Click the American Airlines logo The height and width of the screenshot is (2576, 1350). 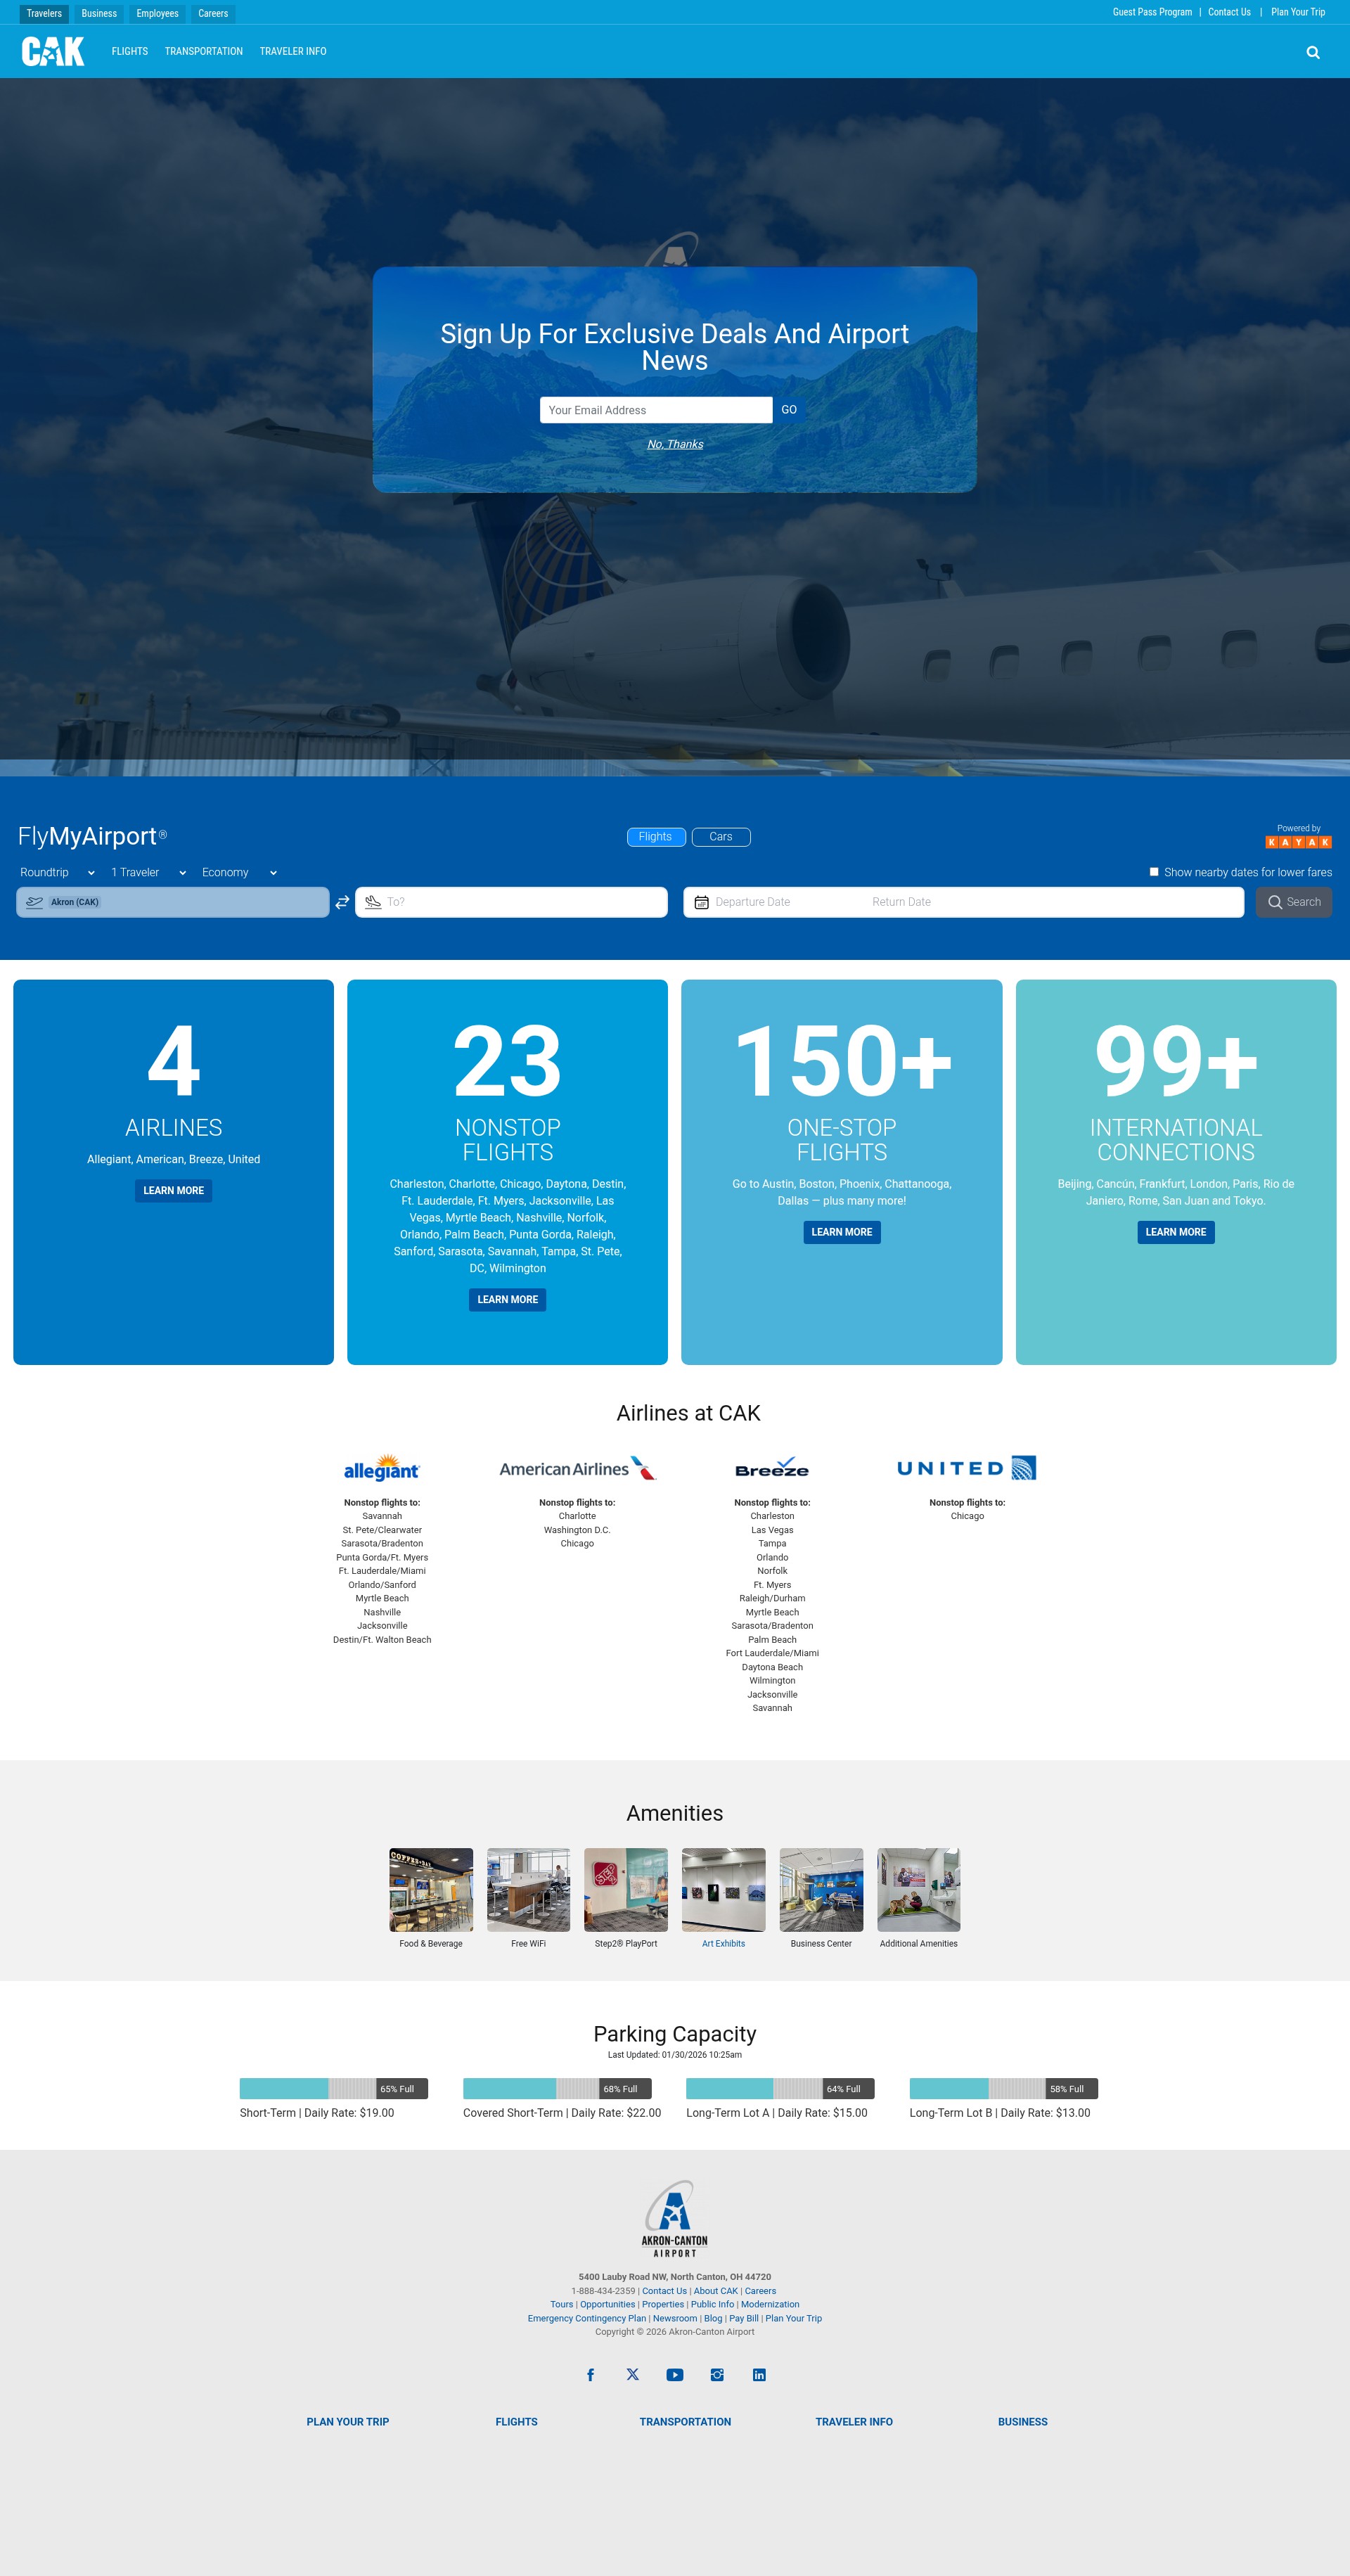click(x=577, y=1467)
